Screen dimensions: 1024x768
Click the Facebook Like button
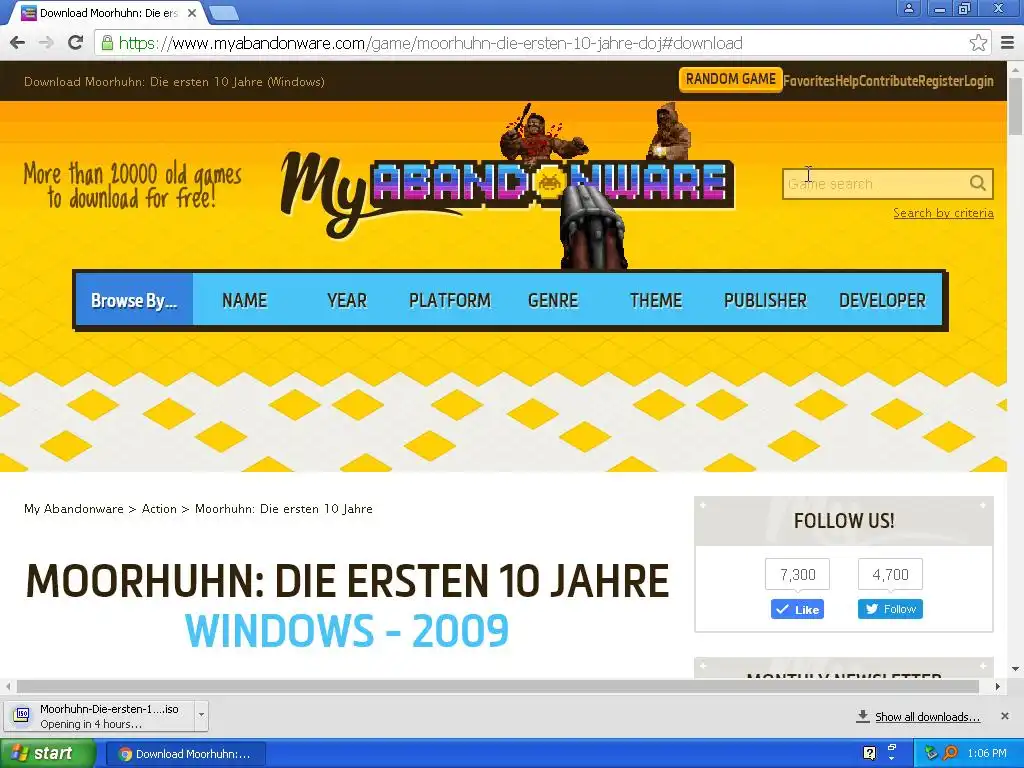click(797, 609)
